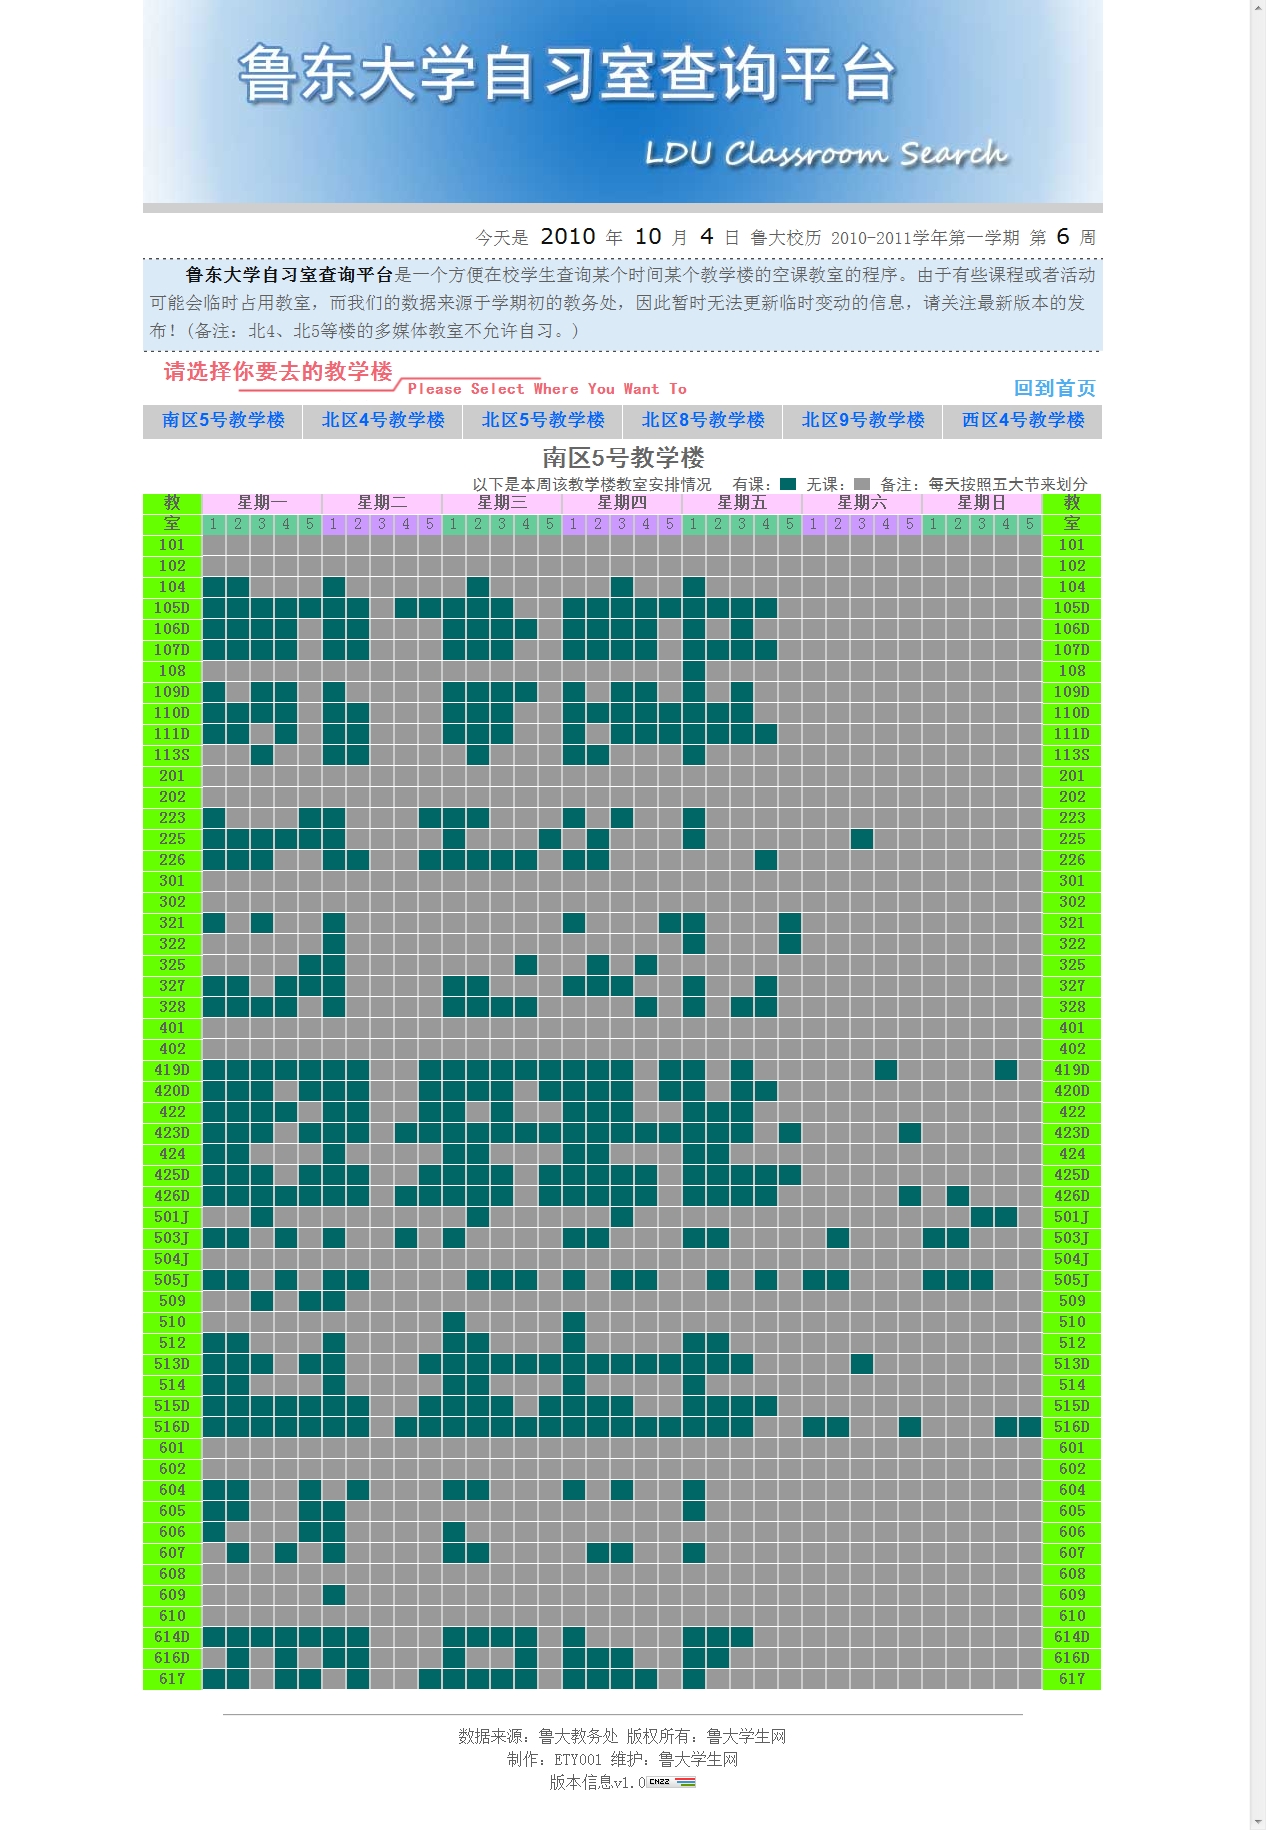Click the 以下是本周该教学楼教室安排情况 caption
The height and width of the screenshot is (1830, 1266).
click(592, 484)
